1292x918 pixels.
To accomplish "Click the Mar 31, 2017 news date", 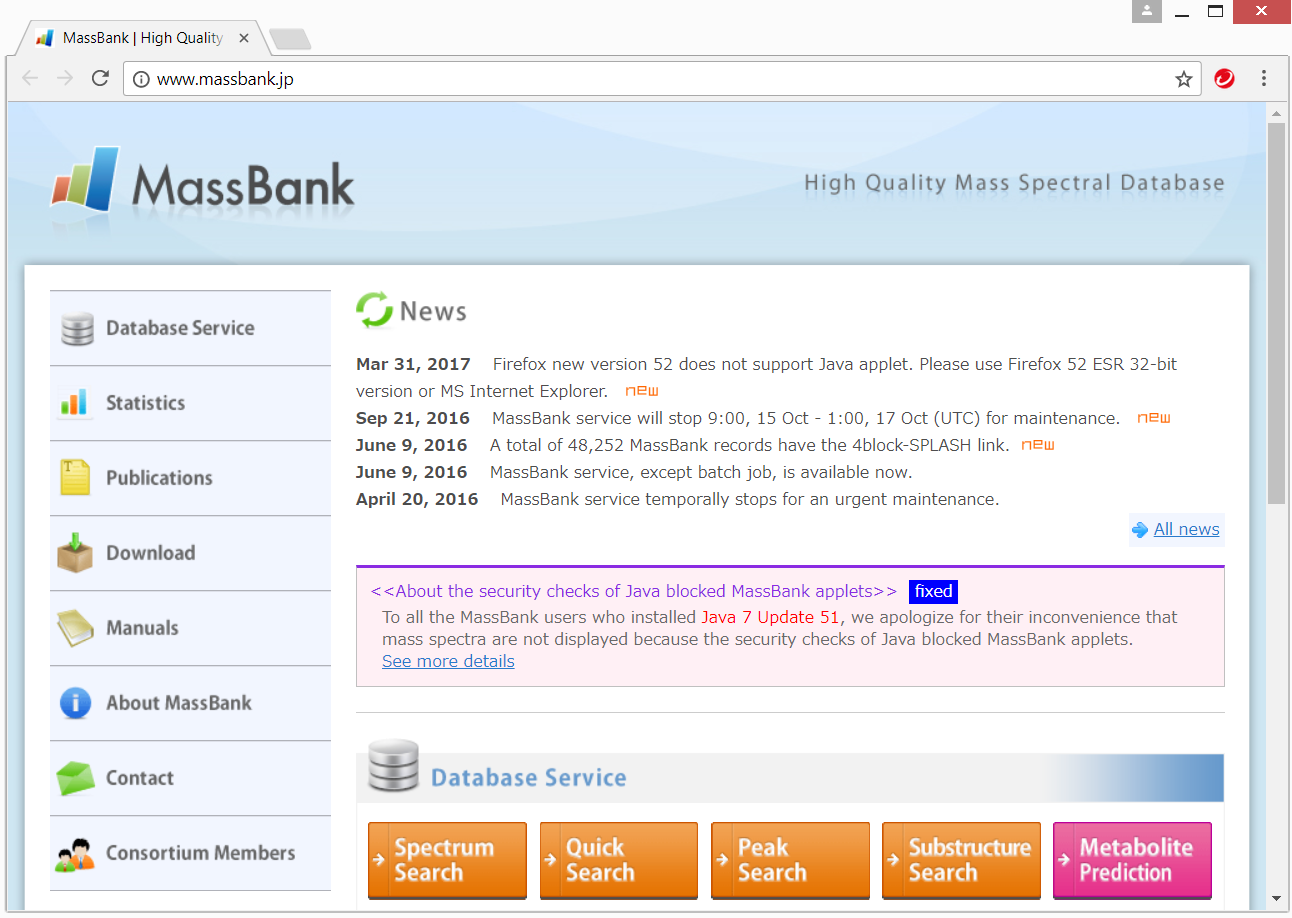I will (x=413, y=364).
